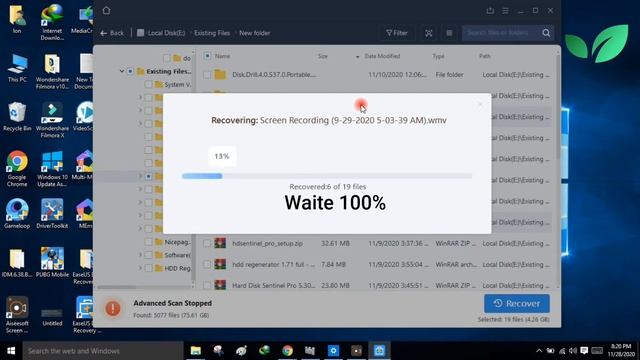This screenshot has width=640, height=360.
Task: Open the share icon in title bar
Action: (490, 11)
